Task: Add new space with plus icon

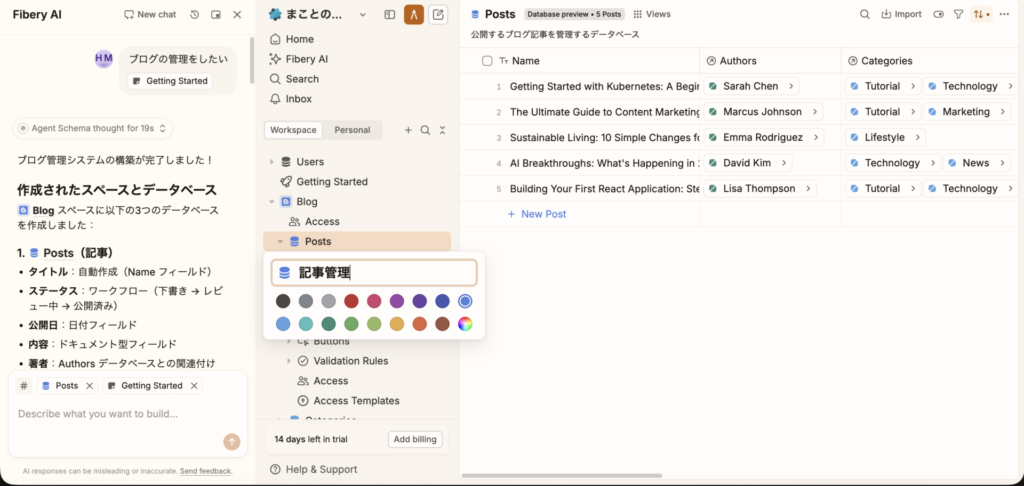Action: tap(408, 130)
